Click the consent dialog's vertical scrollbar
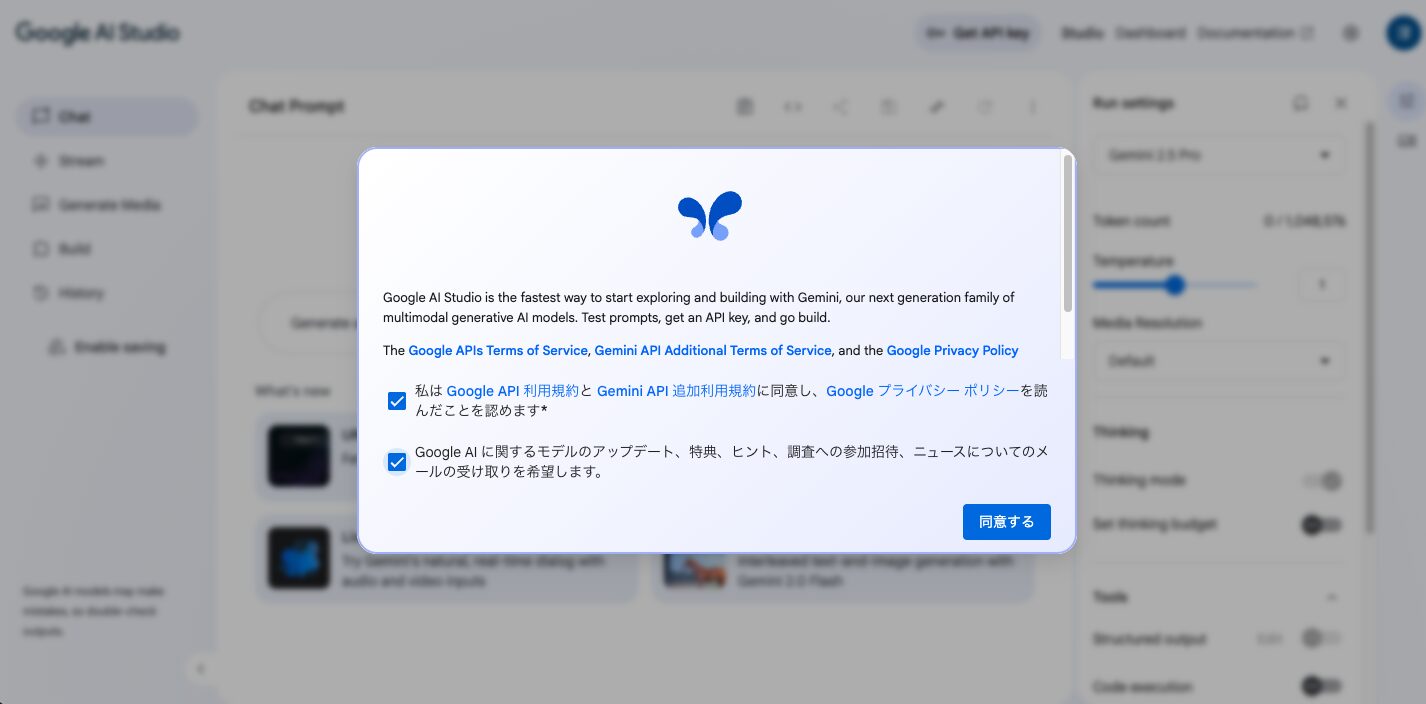This screenshot has height=704, width=1426. pos(1067,232)
